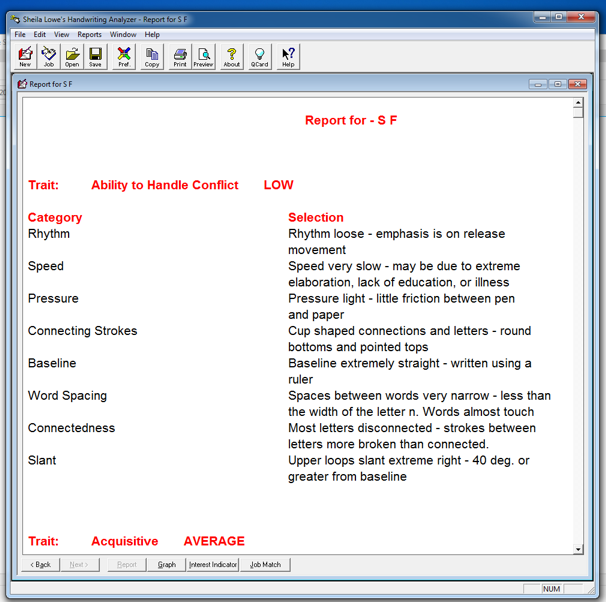Viewport: 606px width, 602px height.
Task: Click the Acquisitive trait text
Action: 124,542
